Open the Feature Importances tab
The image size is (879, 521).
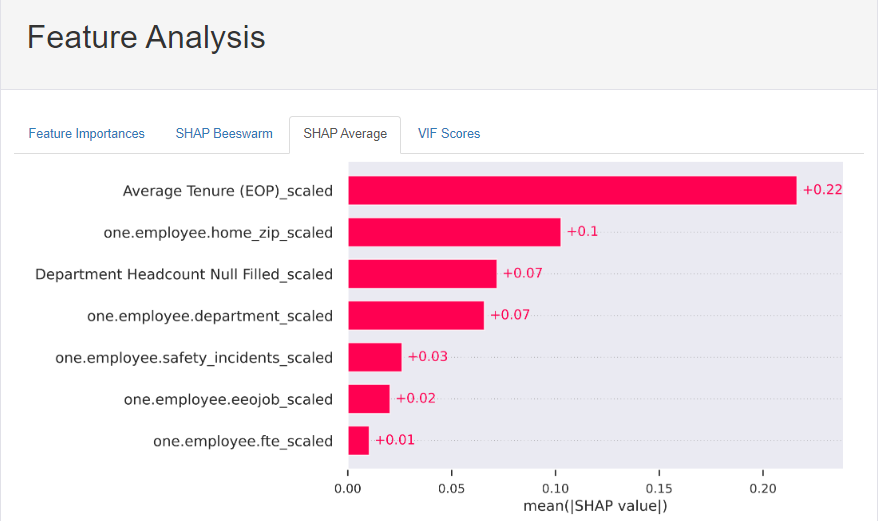tap(86, 133)
